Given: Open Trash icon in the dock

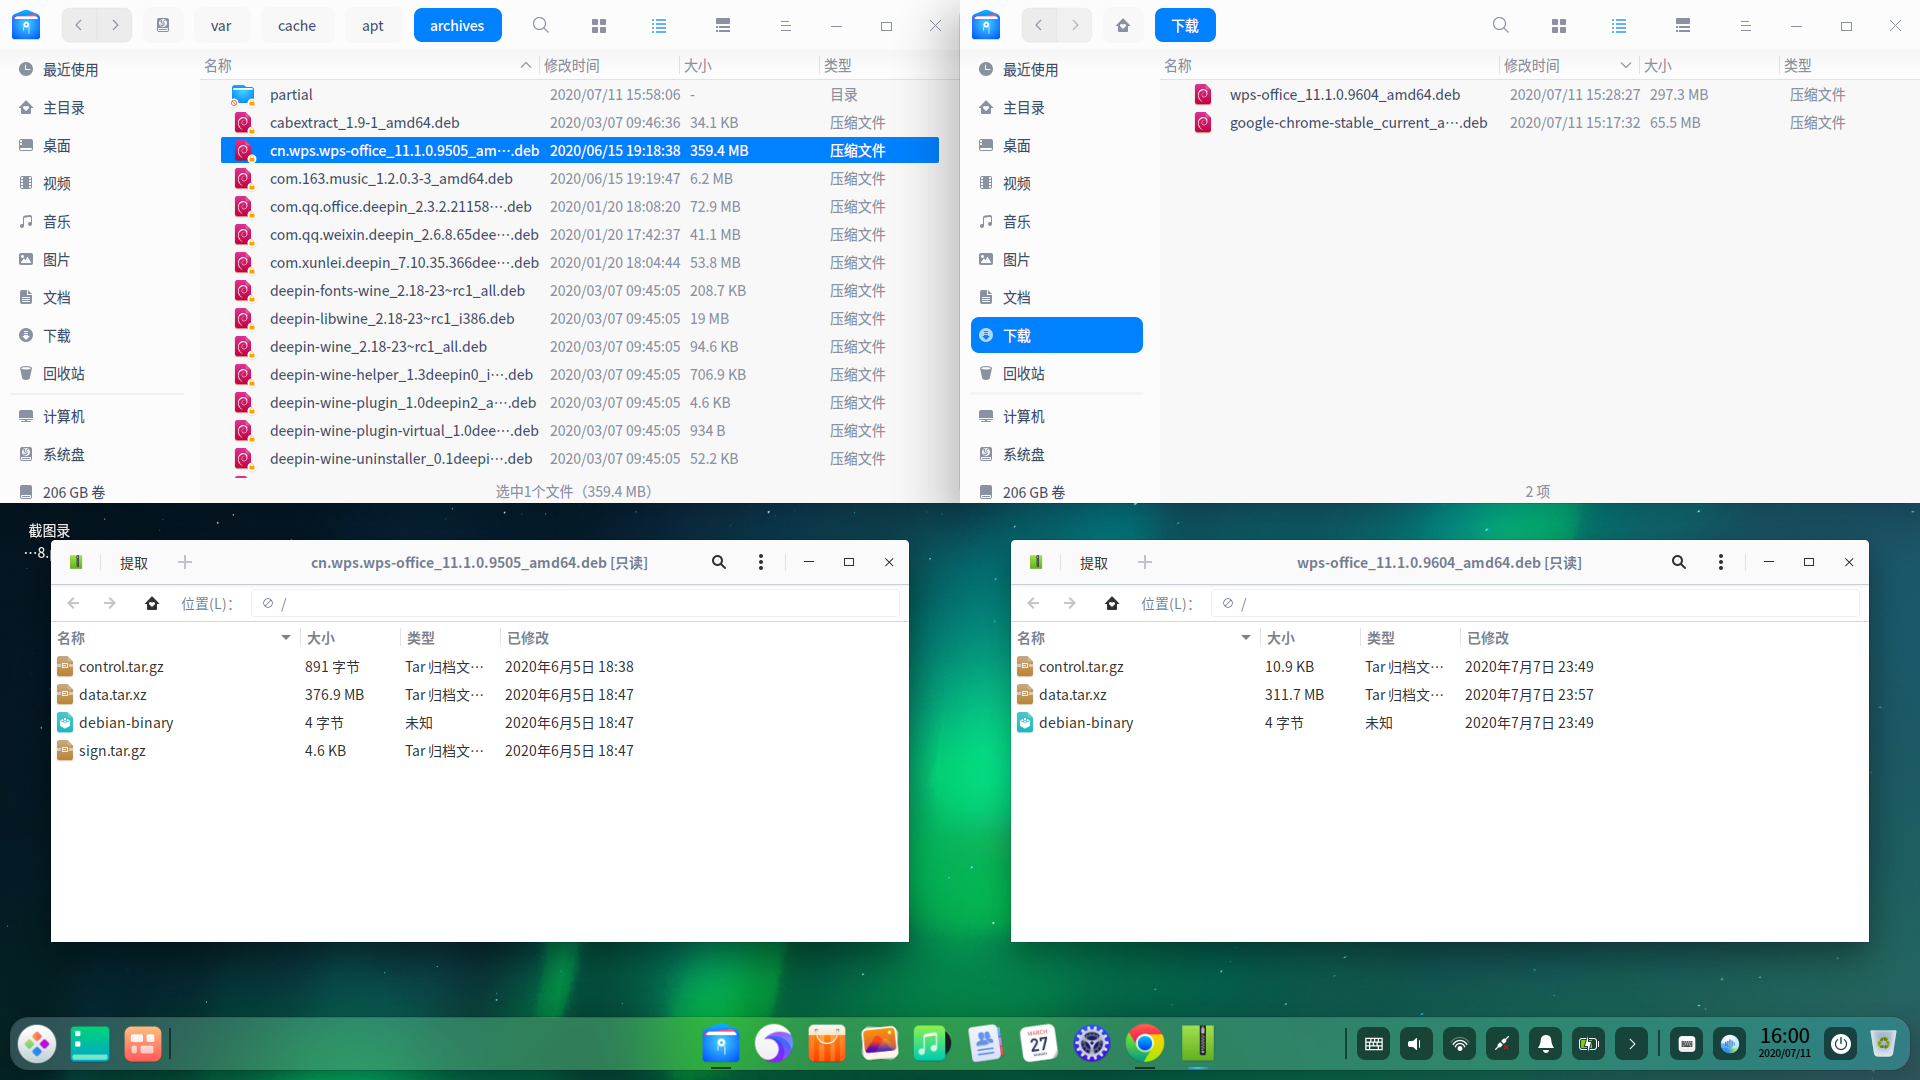Looking at the screenshot, I should point(1883,1044).
